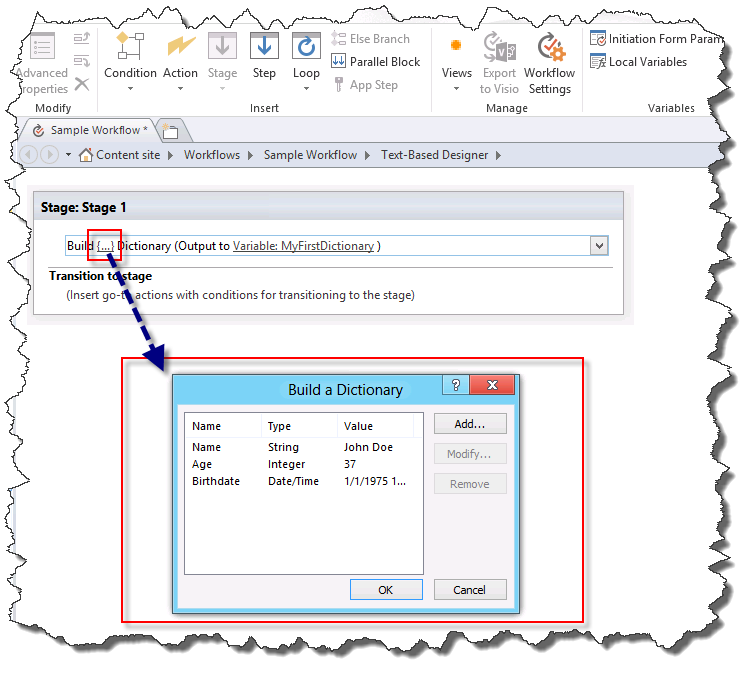Click the Insert go-to actions placeholder text
Screen dimensions: 753x673
(240, 295)
